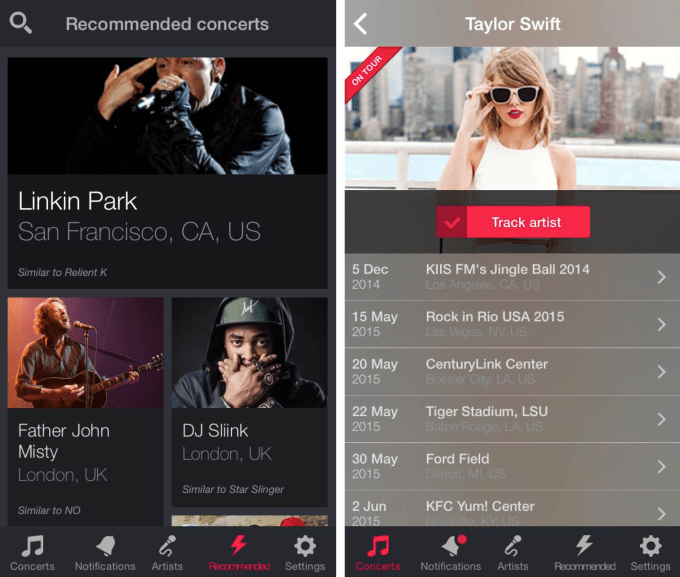
Task: Expand KIIS FM's Jingle Ball 2014 chevron
Action: tap(661, 277)
